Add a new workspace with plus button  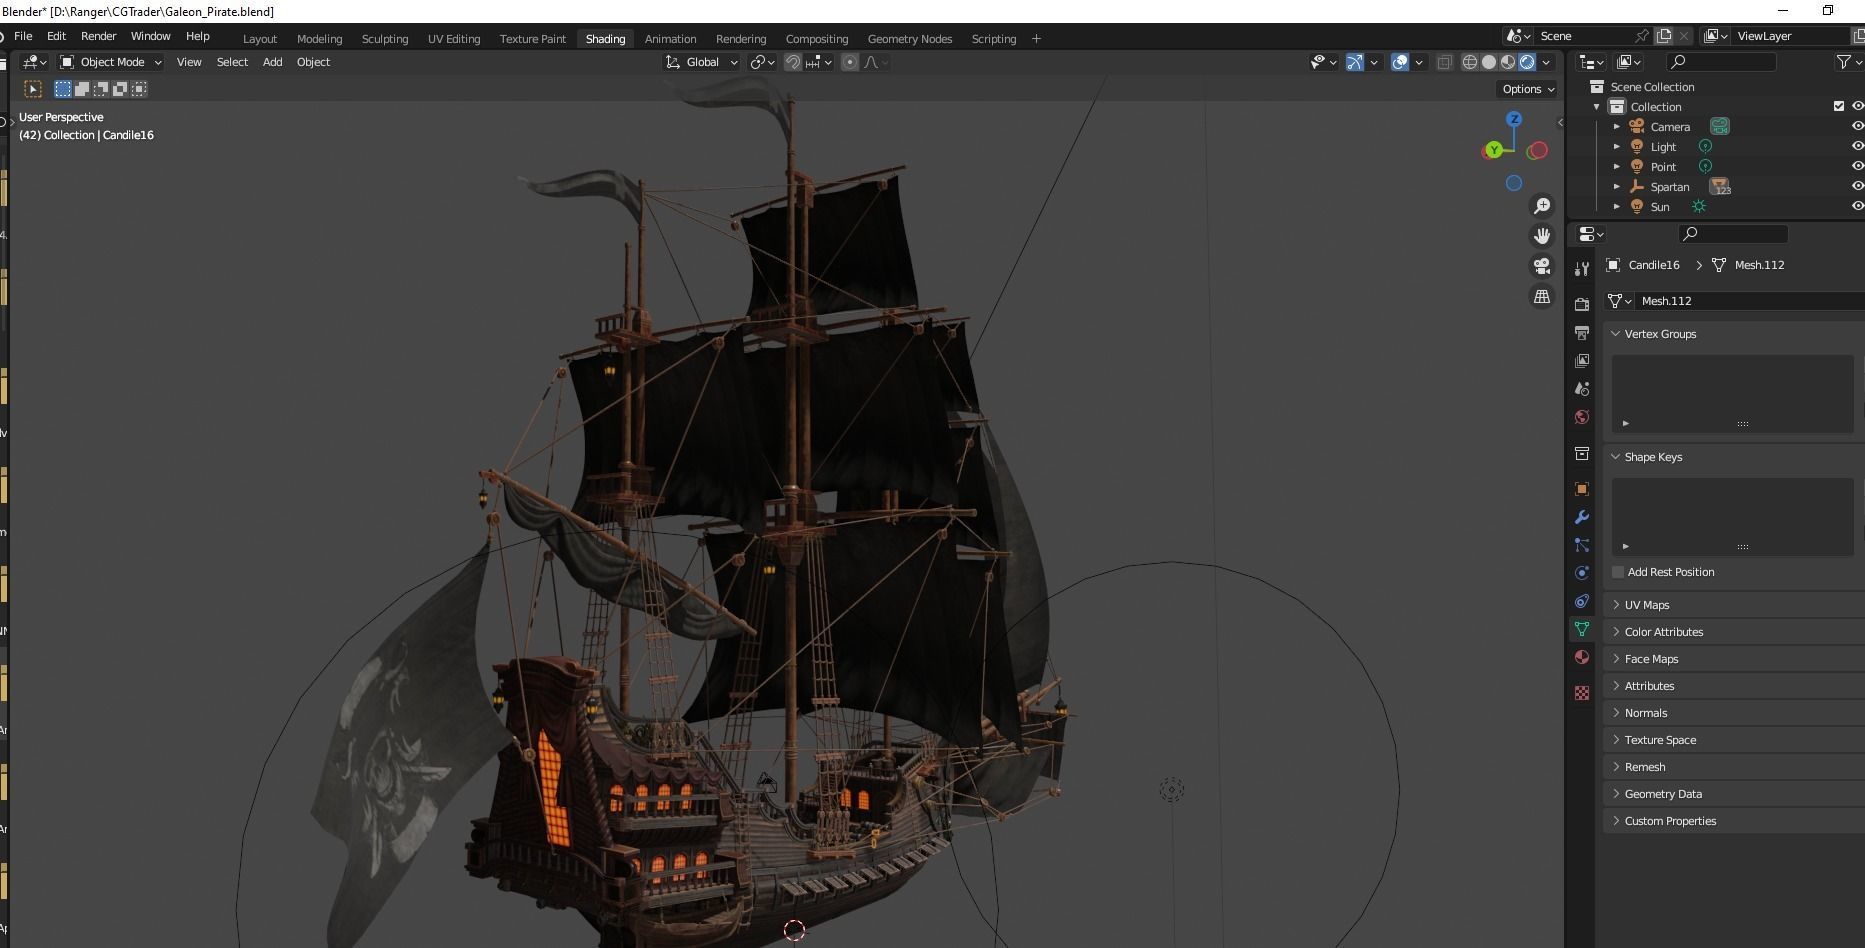point(1036,39)
